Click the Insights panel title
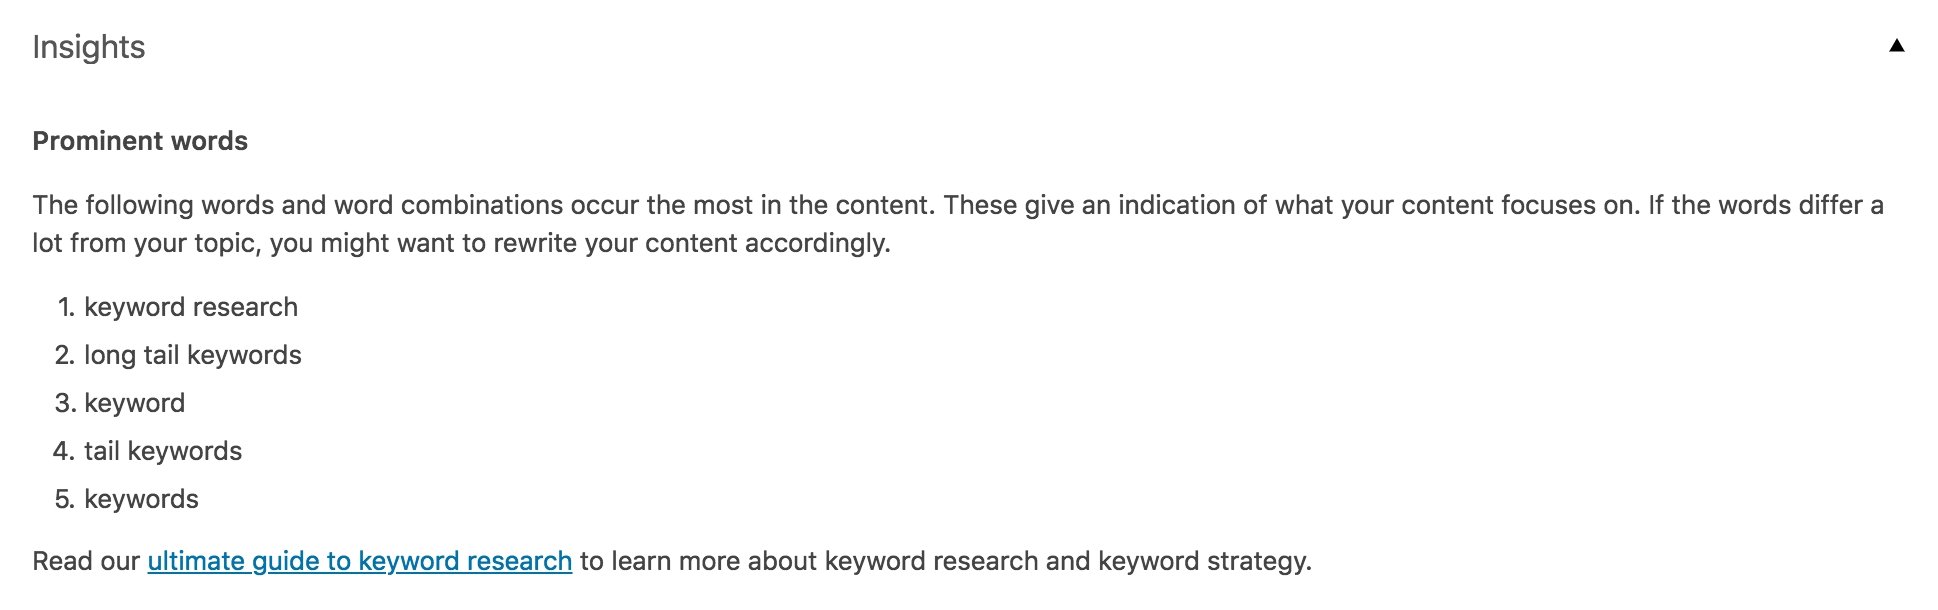 88,47
